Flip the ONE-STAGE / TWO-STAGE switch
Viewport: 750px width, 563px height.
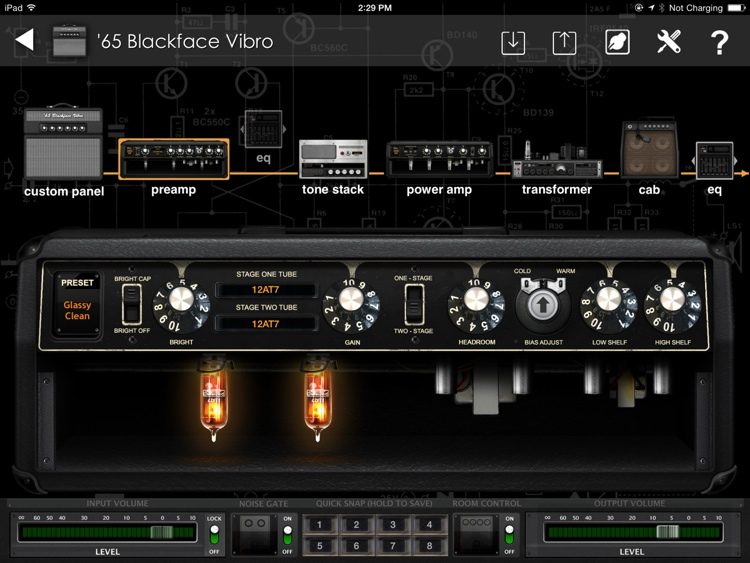click(414, 304)
